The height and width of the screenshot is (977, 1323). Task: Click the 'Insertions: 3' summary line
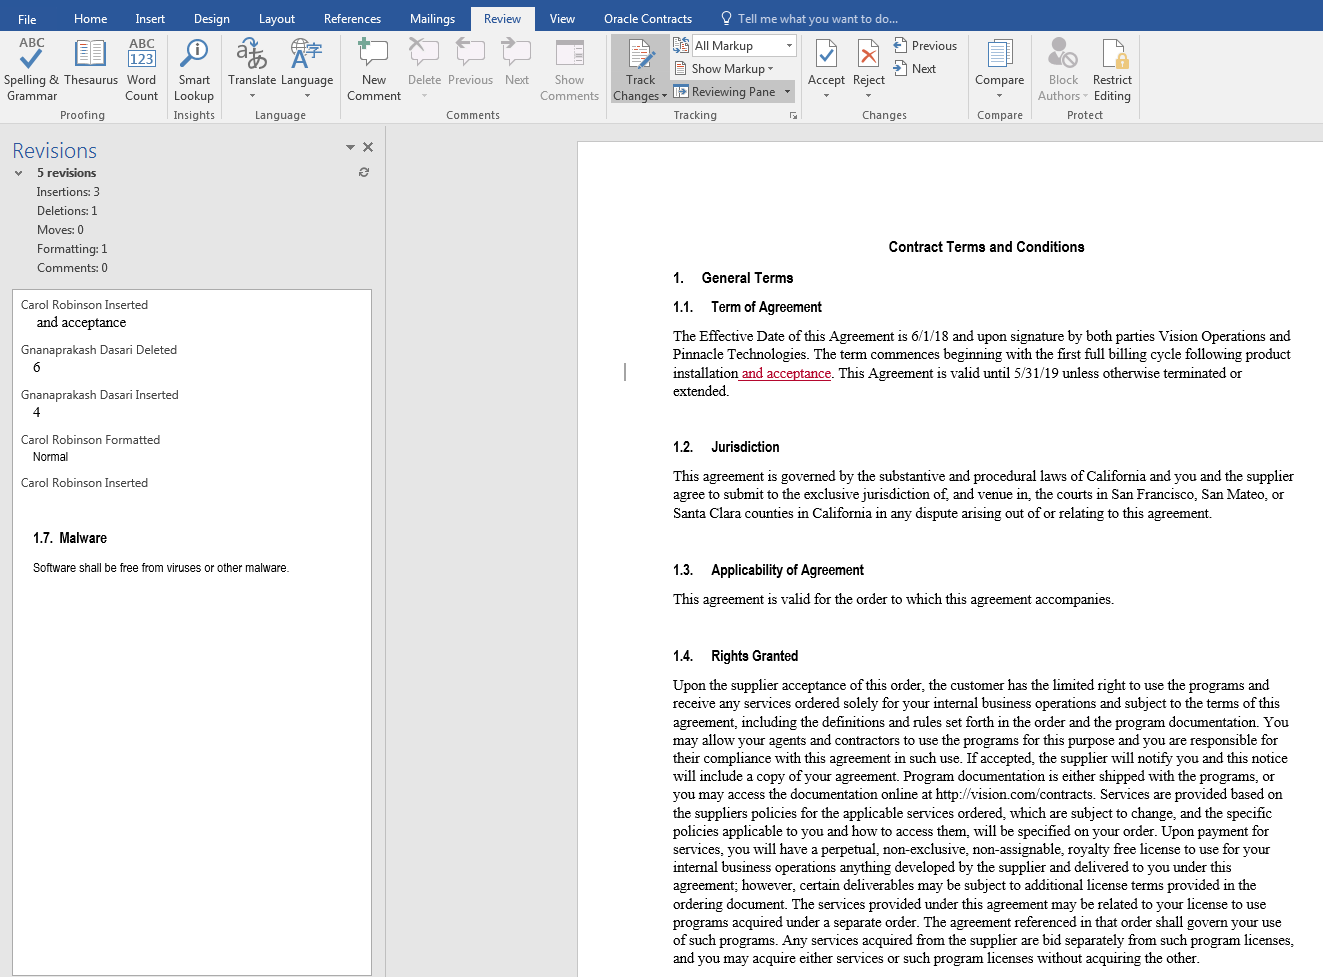coord(68,192)
